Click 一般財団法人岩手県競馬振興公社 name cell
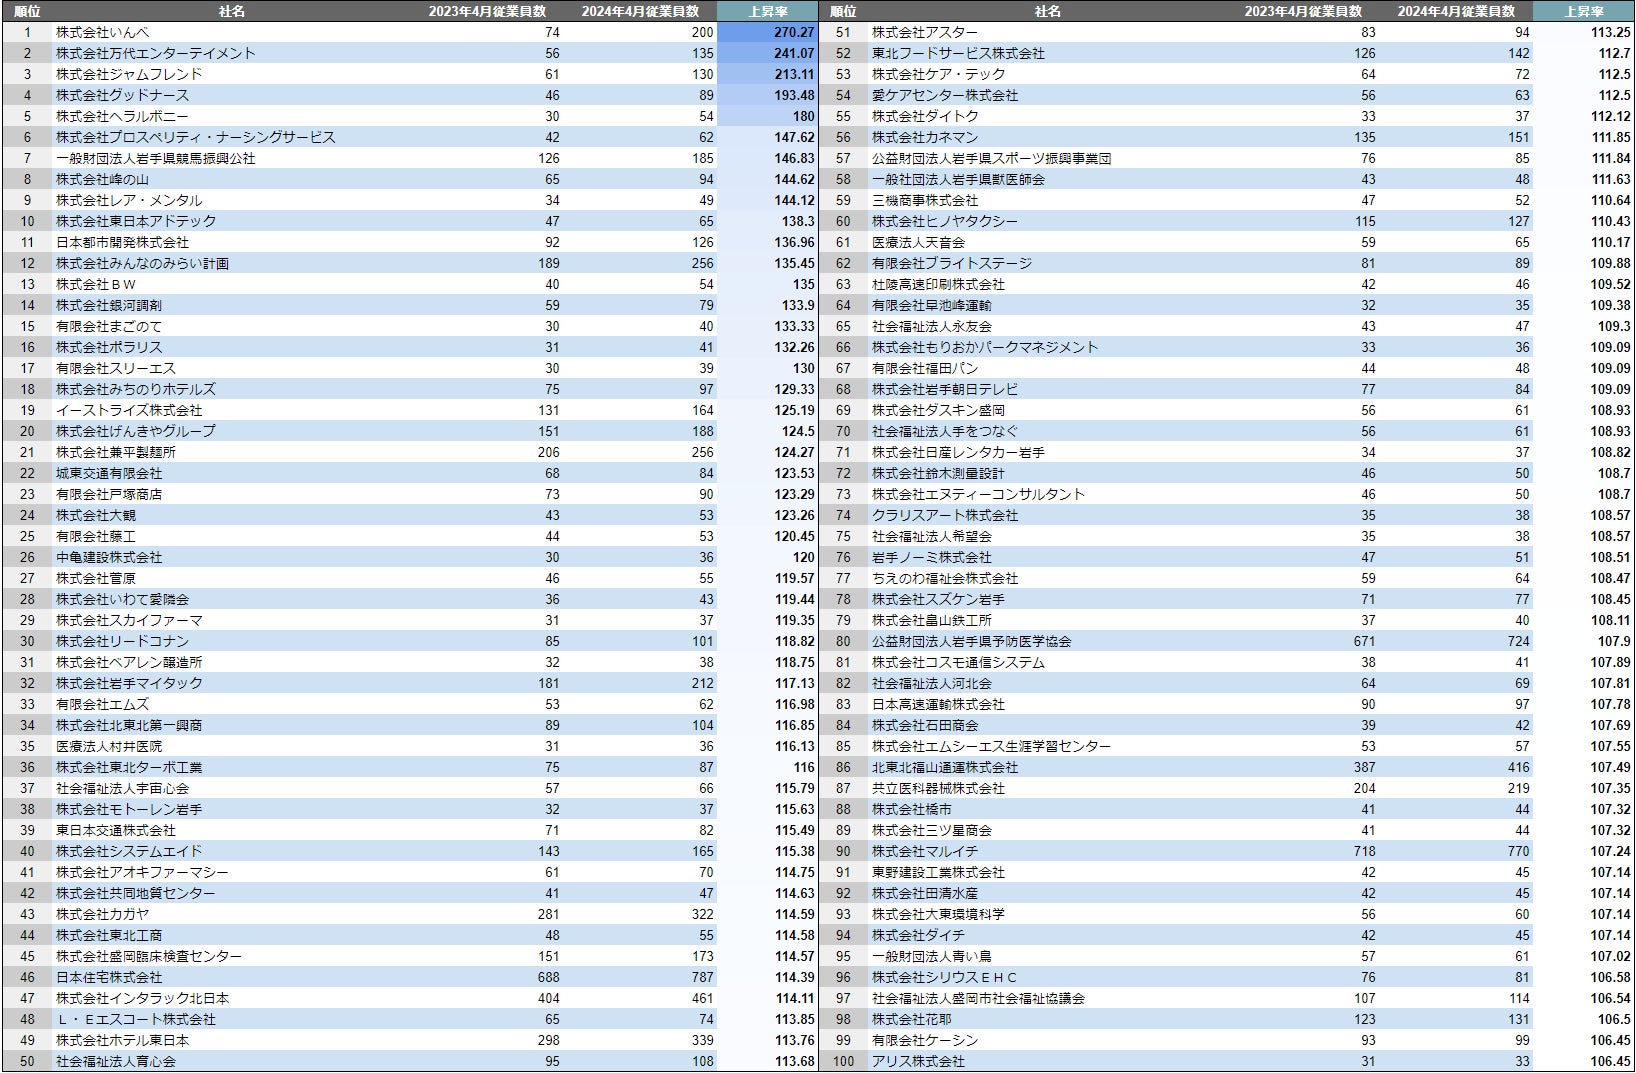The height and width of the screenshot is (1073, 1636). tap(156, 158)
